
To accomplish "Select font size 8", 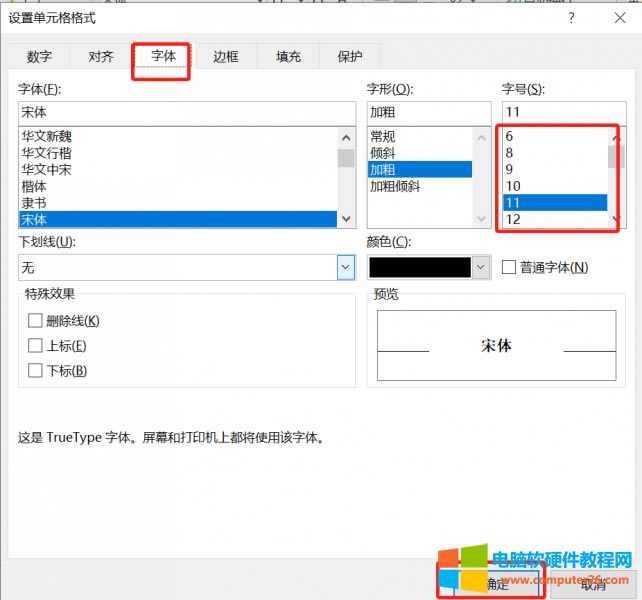I will (555, 153).
